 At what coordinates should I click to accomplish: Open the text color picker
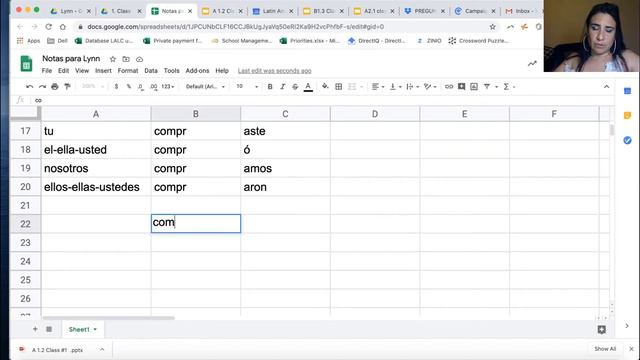(x=308, y=87)
